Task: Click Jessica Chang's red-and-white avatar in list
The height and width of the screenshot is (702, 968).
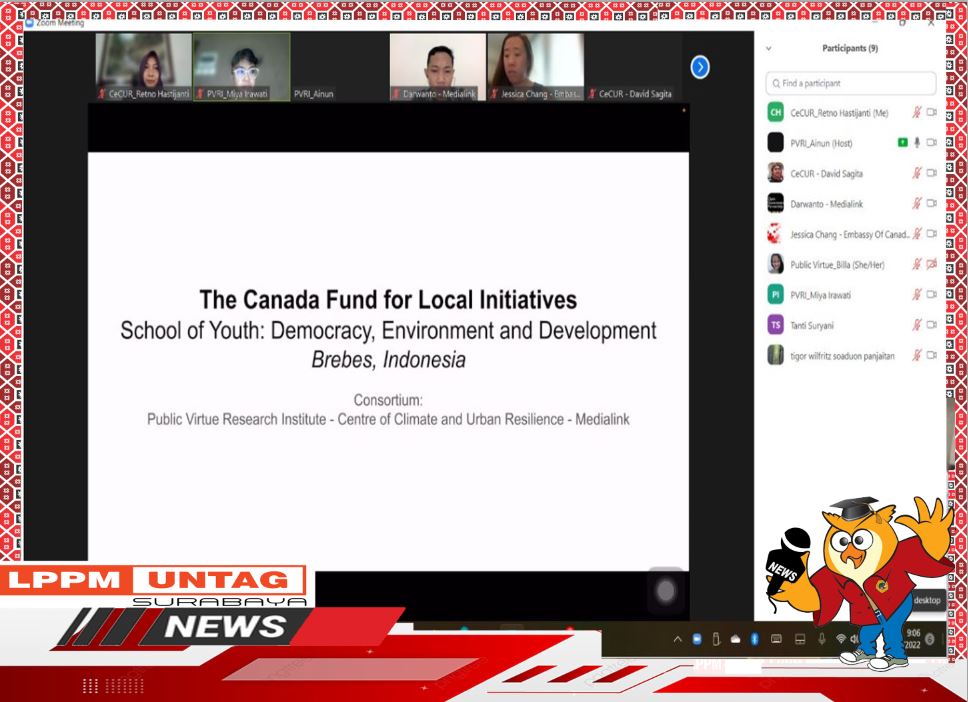Action: (x=775, y=233)
